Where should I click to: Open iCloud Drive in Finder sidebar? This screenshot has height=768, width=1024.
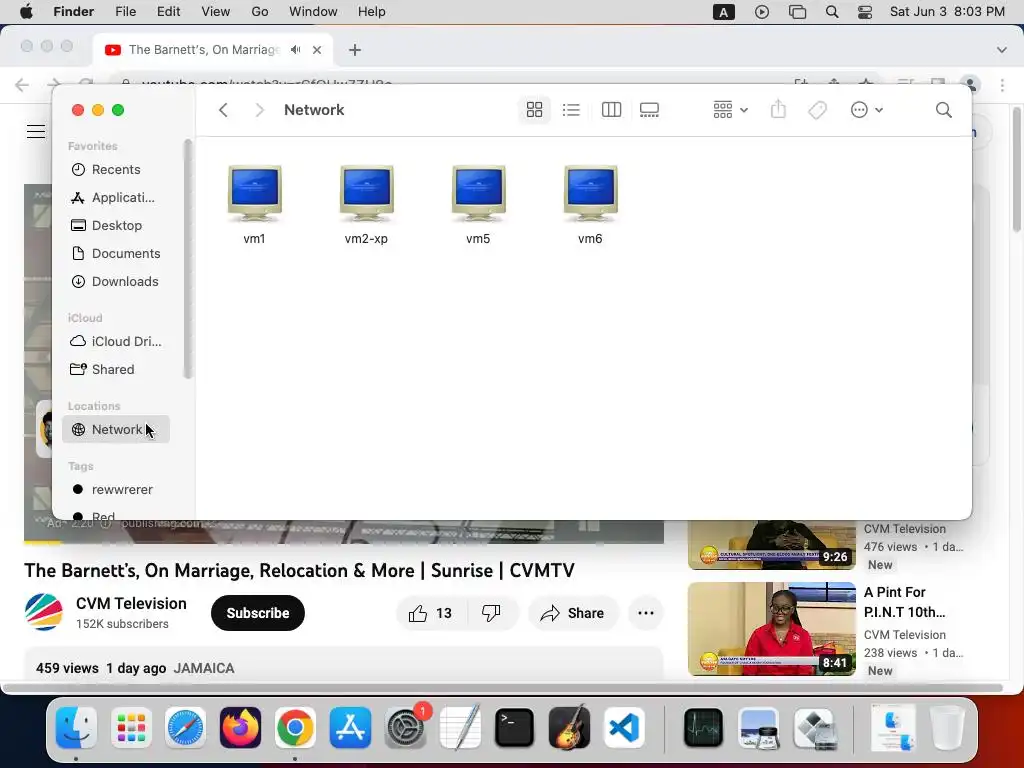pos(116,342)
